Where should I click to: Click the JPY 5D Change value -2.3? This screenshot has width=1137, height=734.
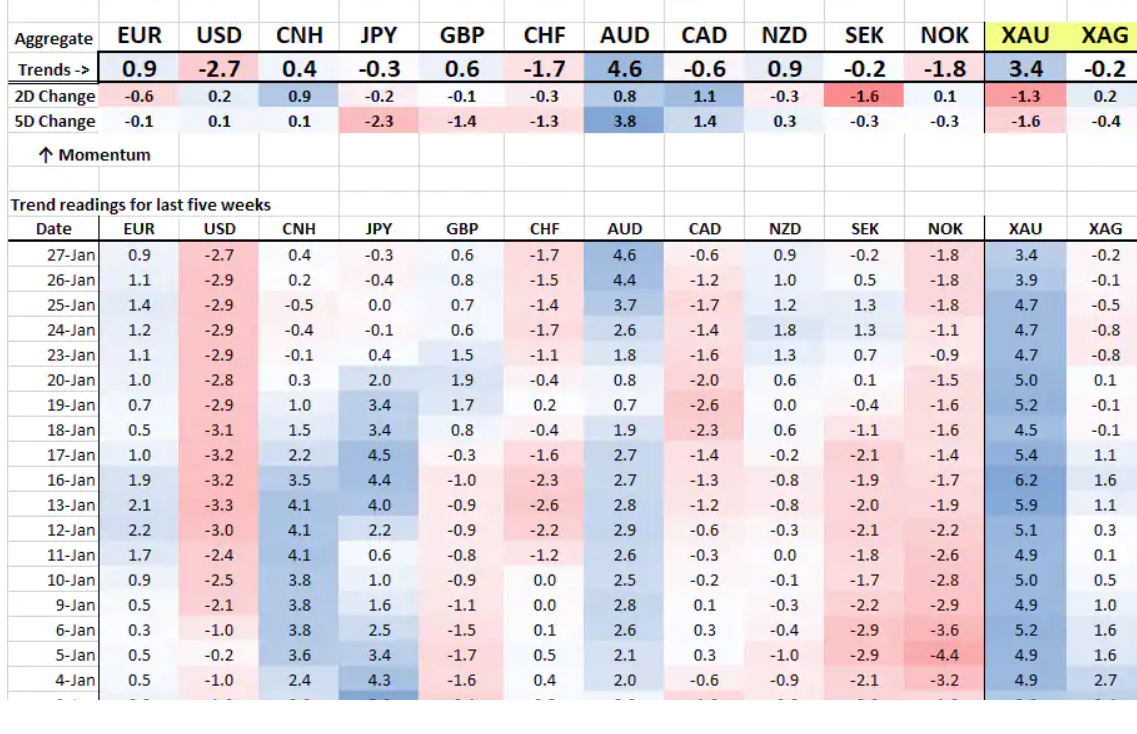tap(380, 122)
